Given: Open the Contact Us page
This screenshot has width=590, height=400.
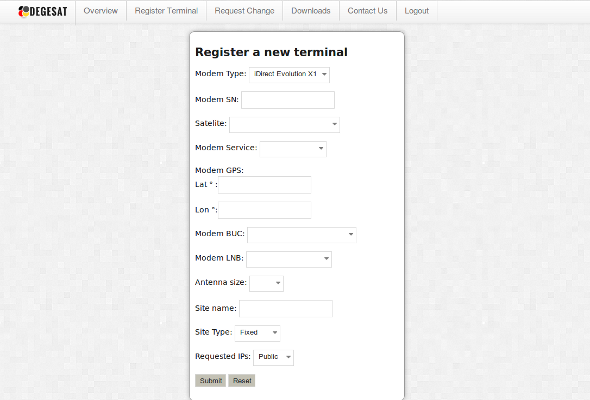Looking at the screenshot, I should (367, 11).
